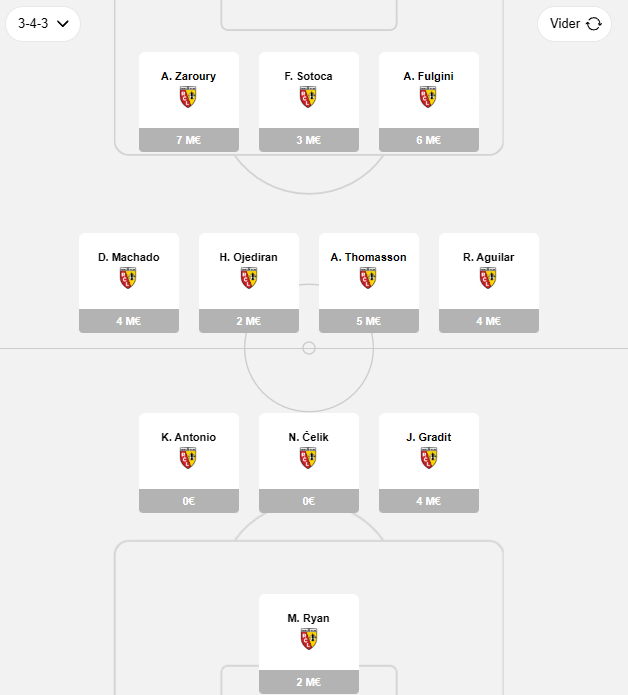Click the club crest on M. Ryan's card

(x=308, y=639)
